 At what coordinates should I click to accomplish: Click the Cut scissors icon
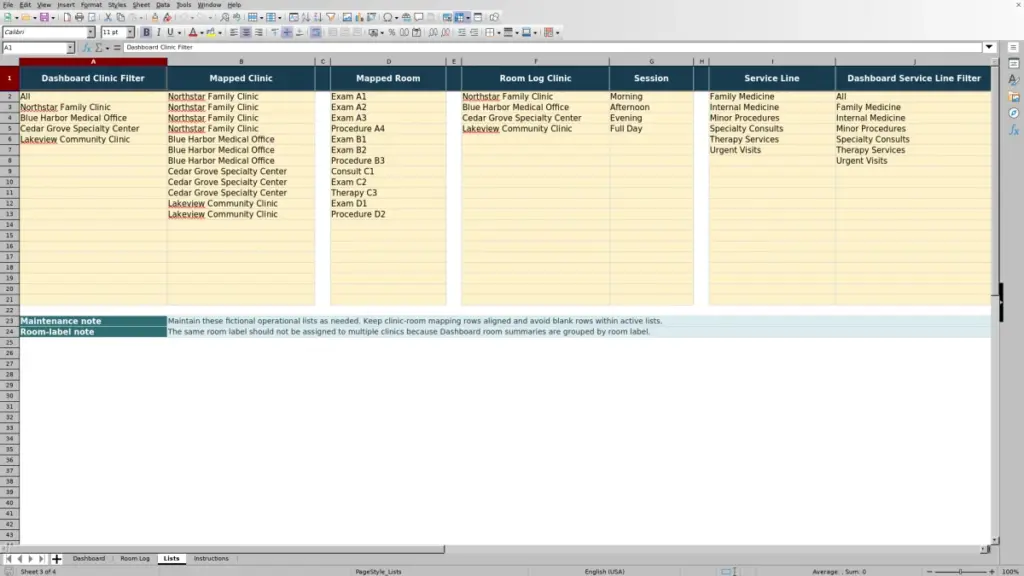pos(108,18)
